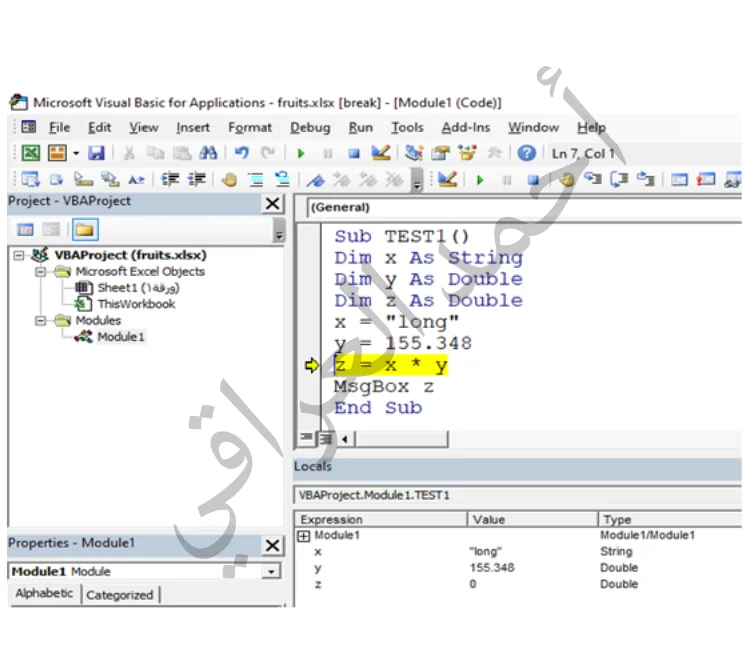This screenshot has width=751, height=664.
Task: Click the Quick Info icon
Action: click(83, 180)
